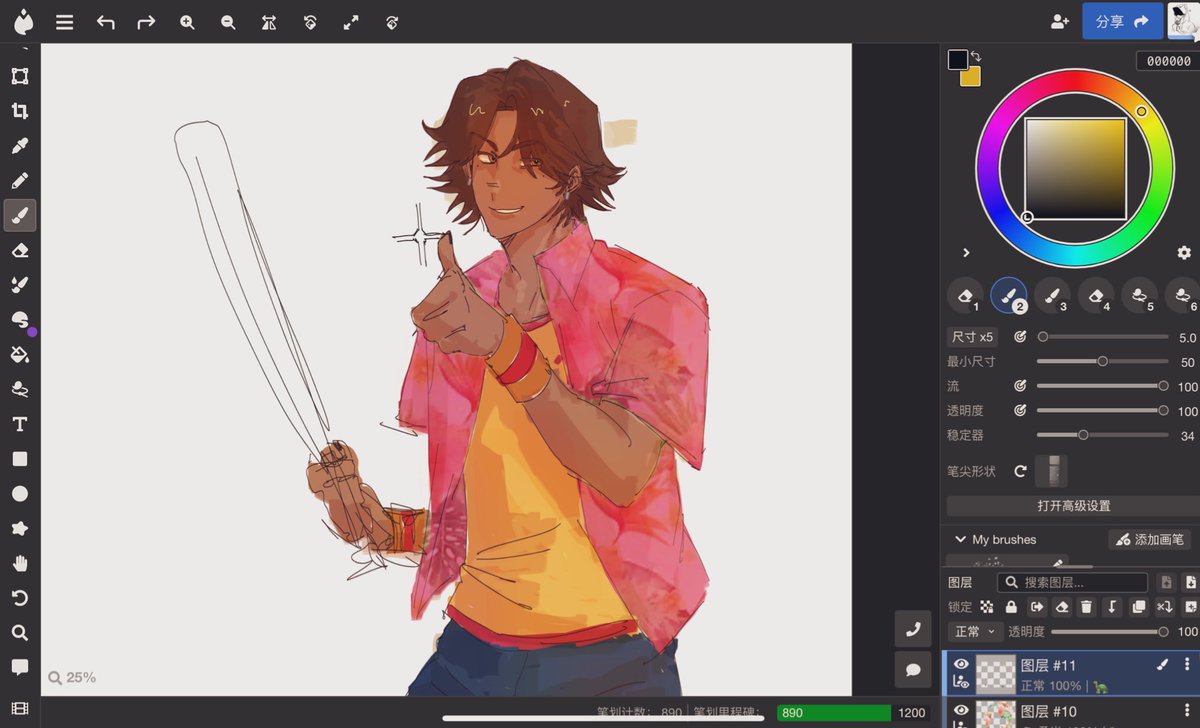Click the redo arrow
1200x728 pixels.
(x=146, y=22)
